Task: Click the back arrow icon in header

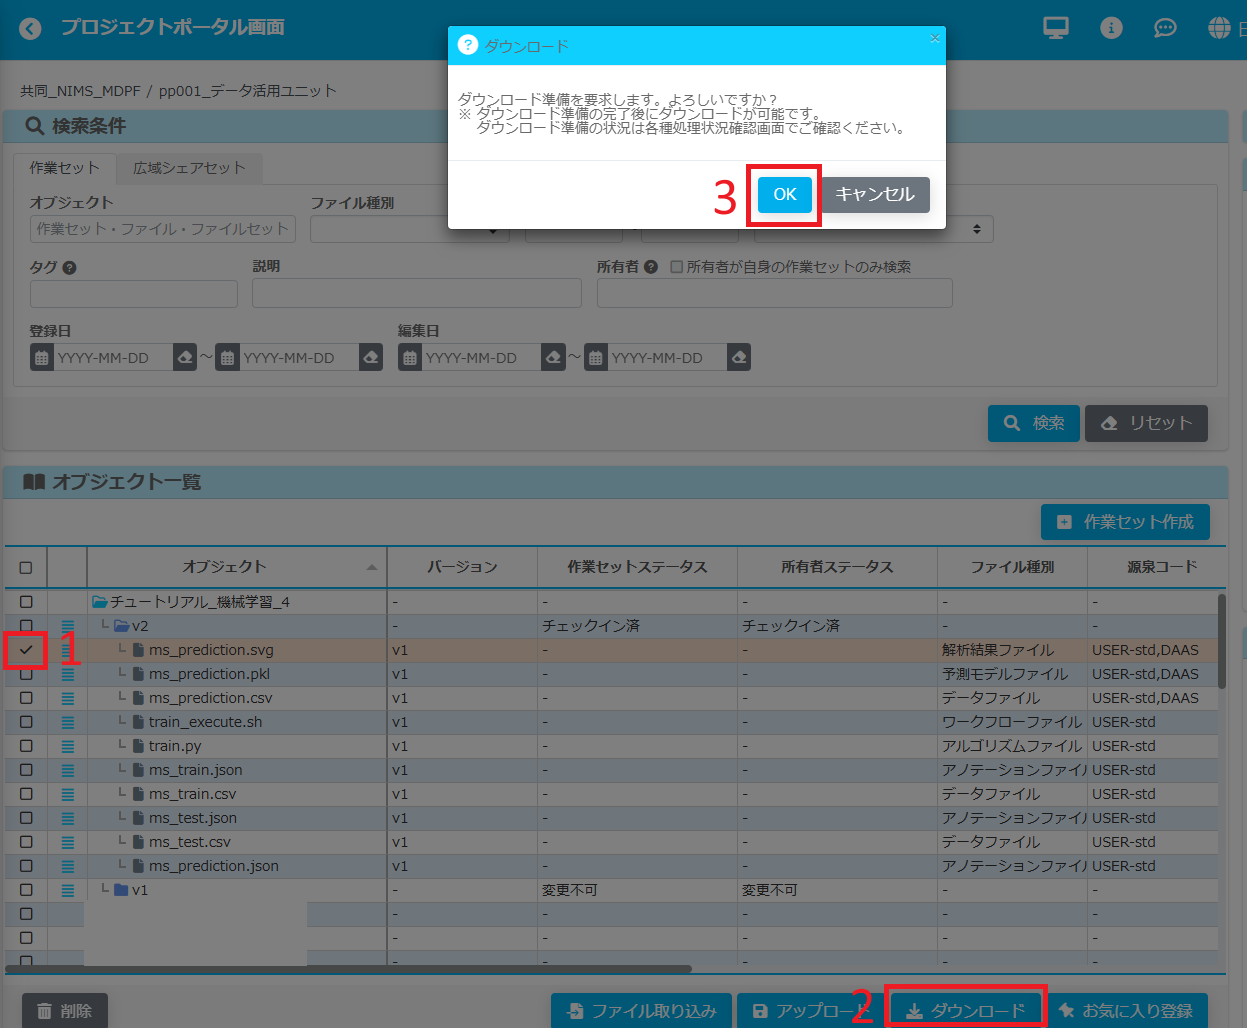Action: [x=30, y=28]
